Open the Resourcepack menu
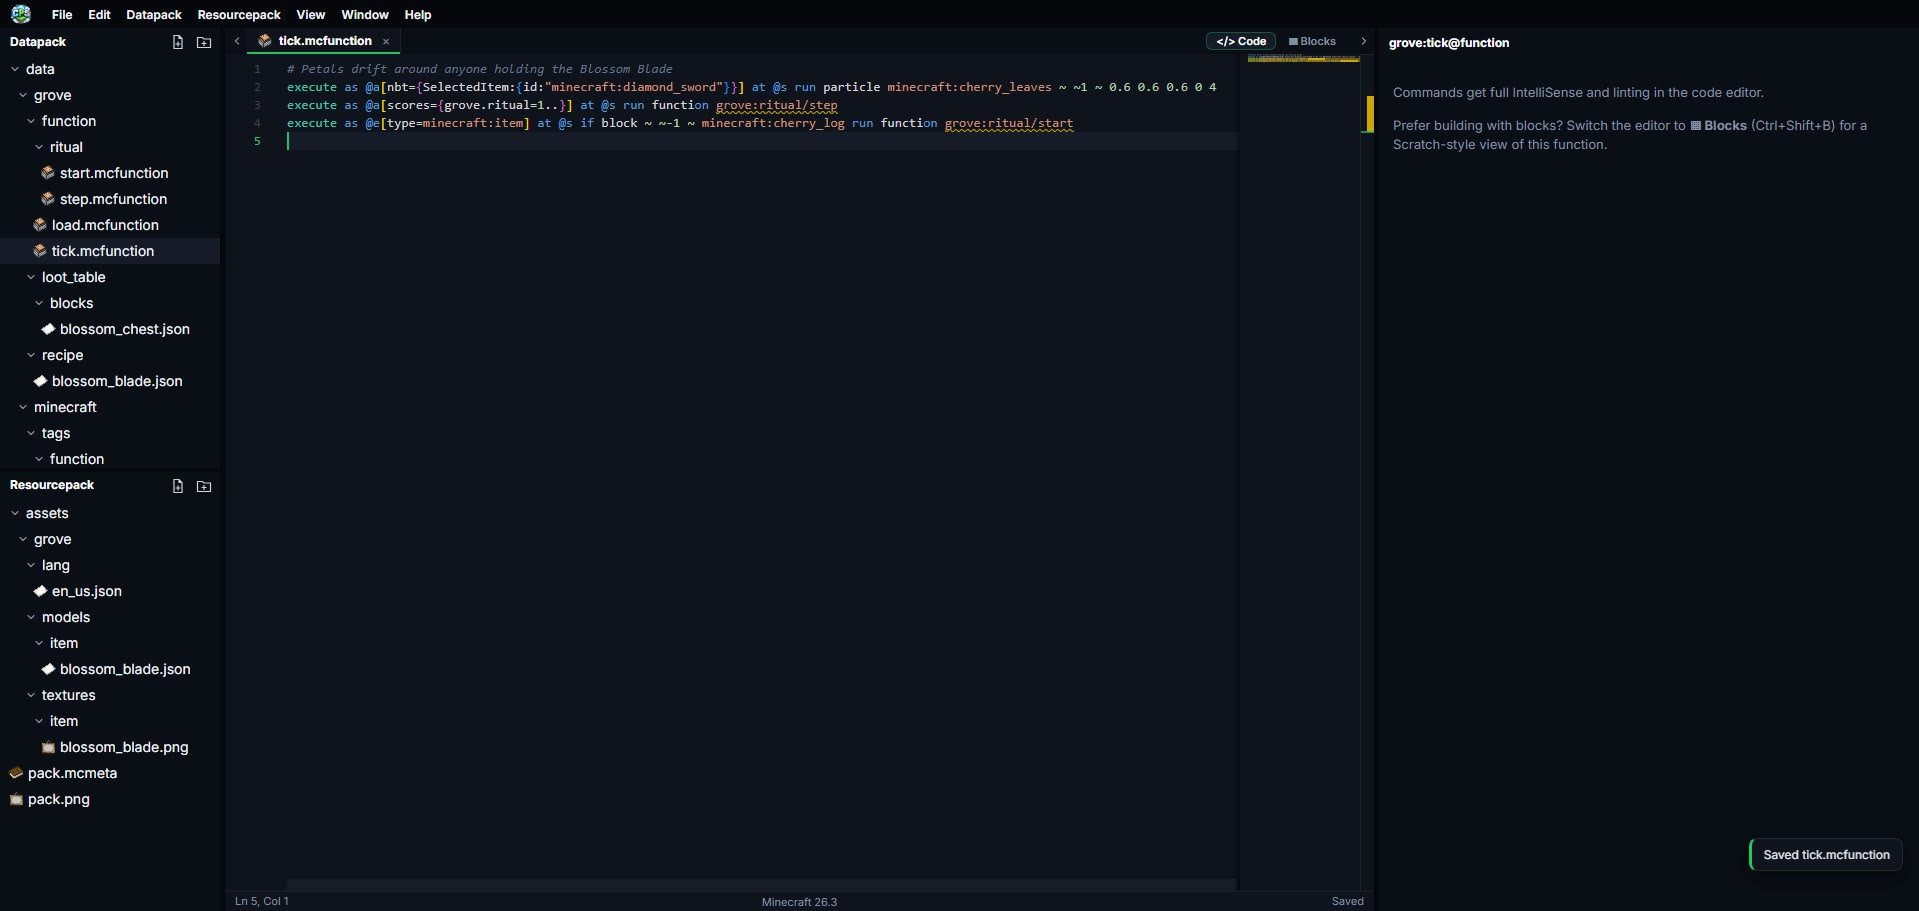Viewport: 1919px width, 911px height. pos(239,15)
